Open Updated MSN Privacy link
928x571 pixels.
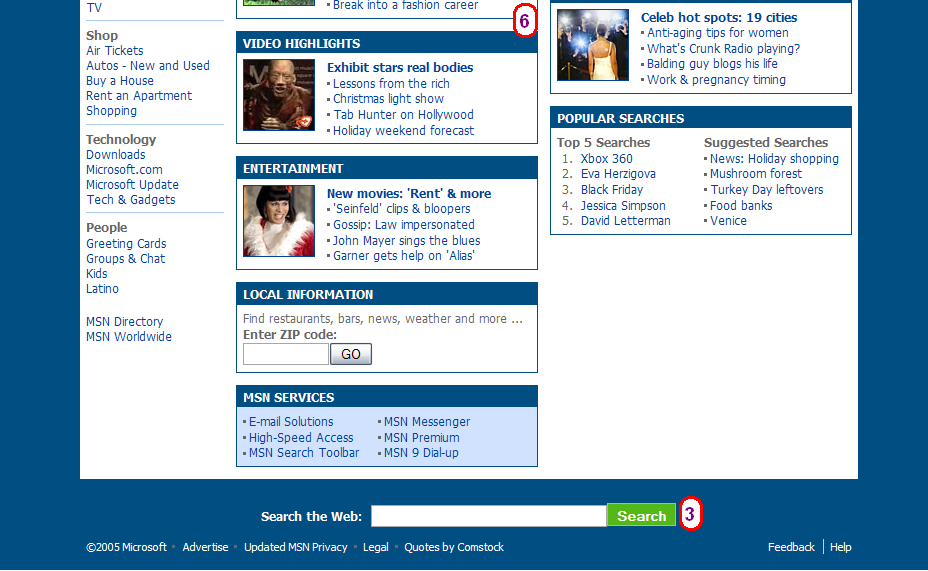(295, 547)
